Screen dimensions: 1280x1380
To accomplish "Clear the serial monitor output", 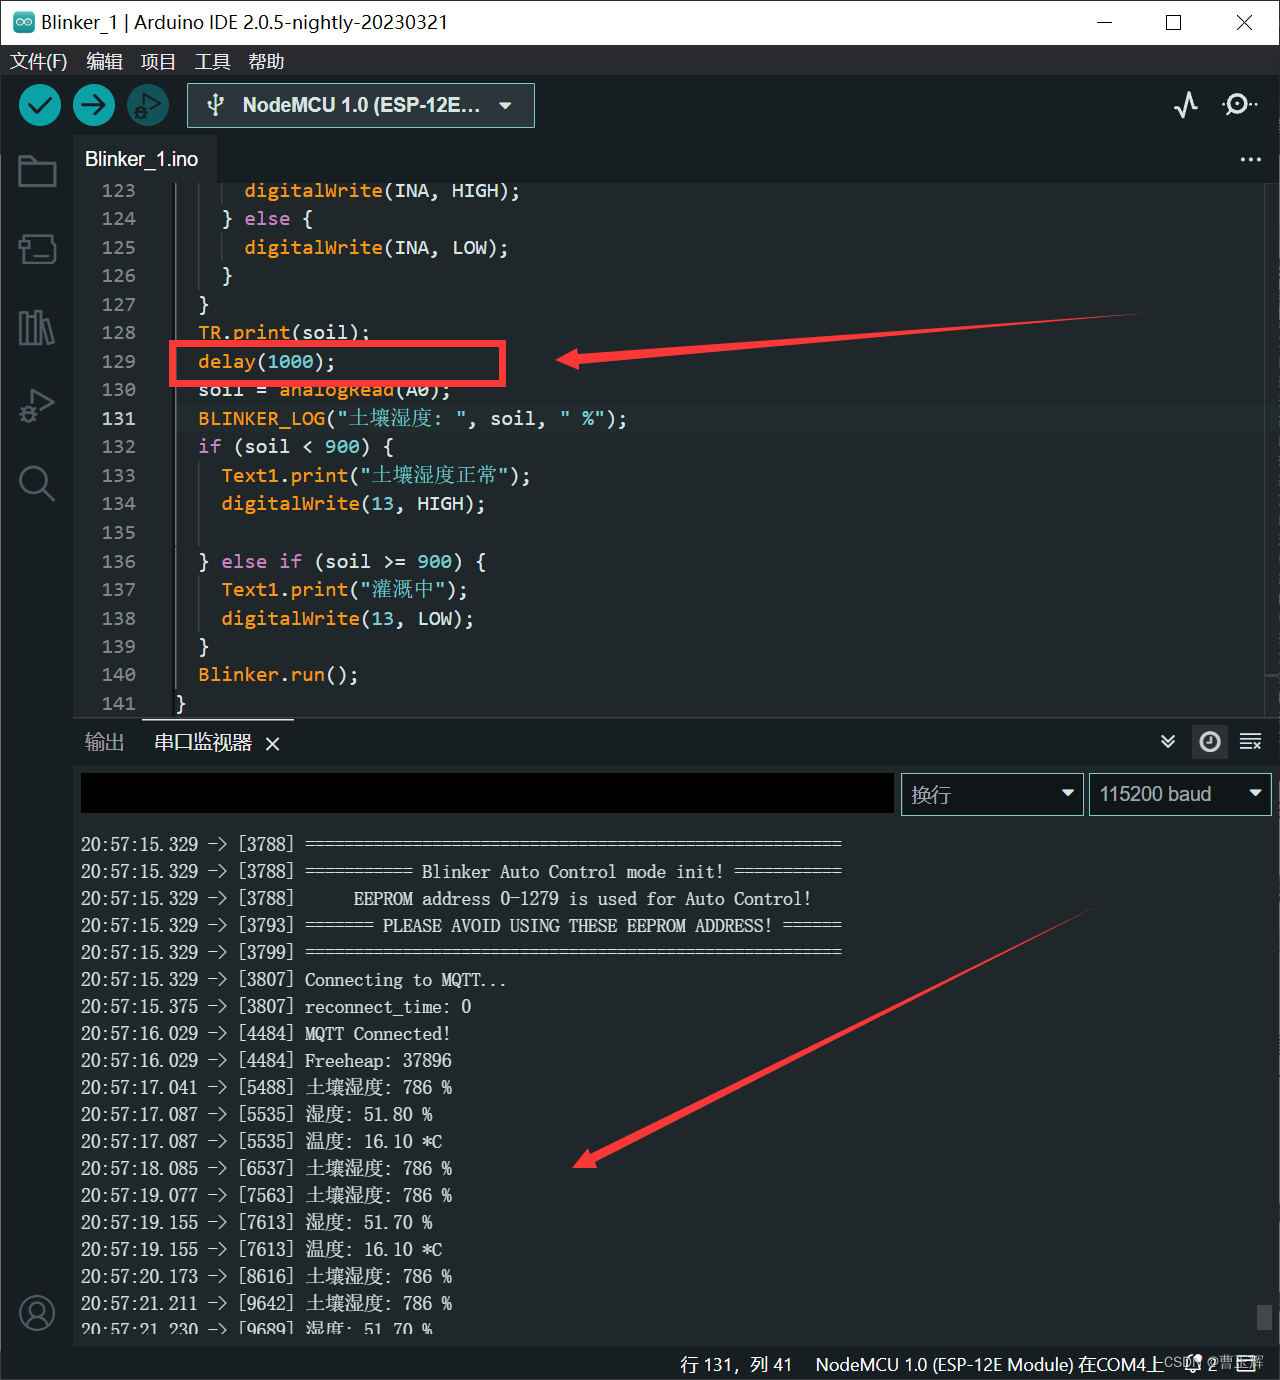I will [x=1251, y=741].
